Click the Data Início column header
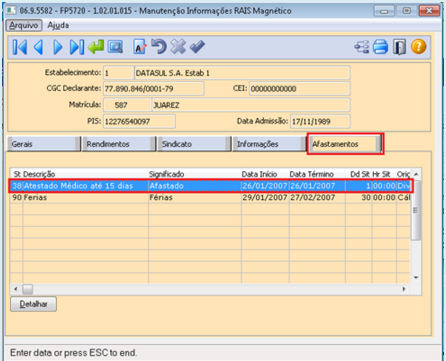 [x=265, y=174]
